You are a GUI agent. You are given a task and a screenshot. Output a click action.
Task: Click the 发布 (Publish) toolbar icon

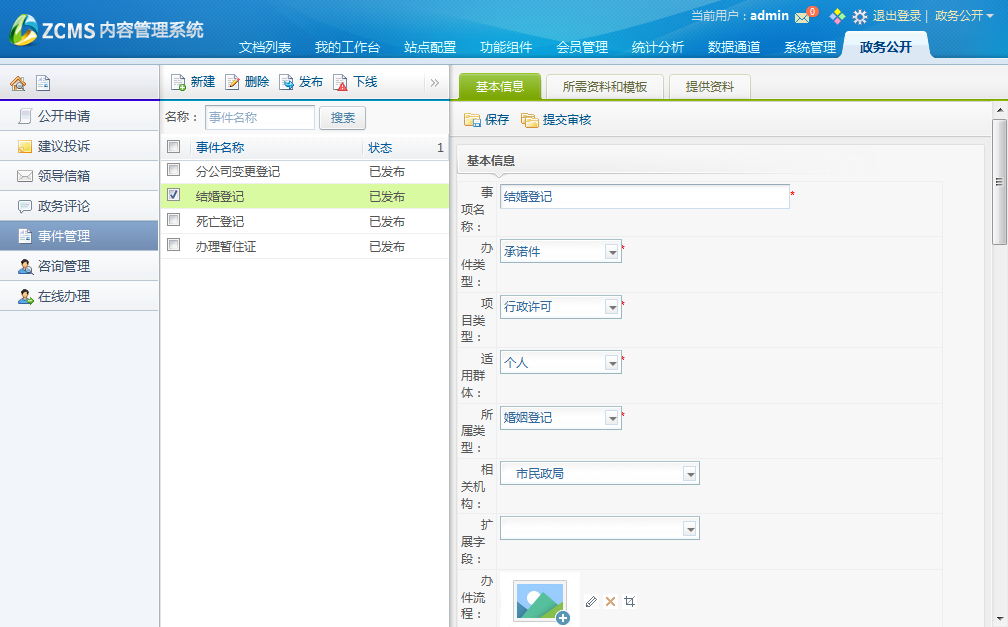pyautogui.click(x=286, y=83)
